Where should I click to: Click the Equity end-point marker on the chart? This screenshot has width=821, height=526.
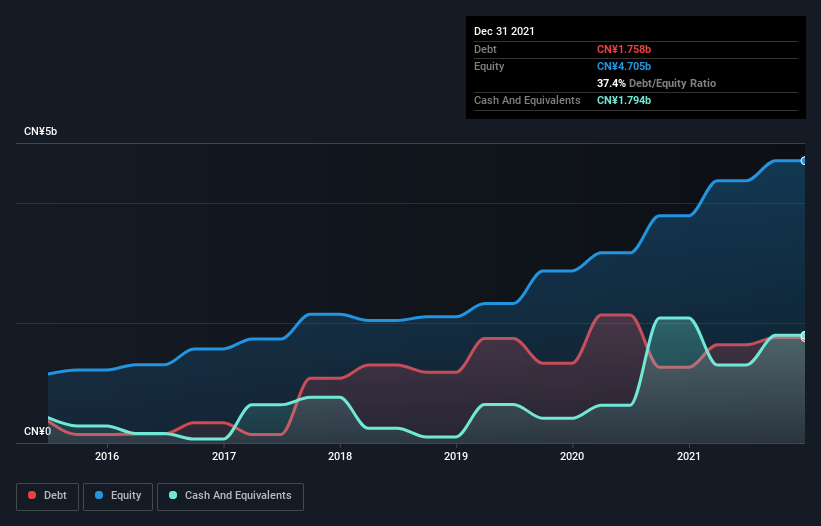(804, 161)
